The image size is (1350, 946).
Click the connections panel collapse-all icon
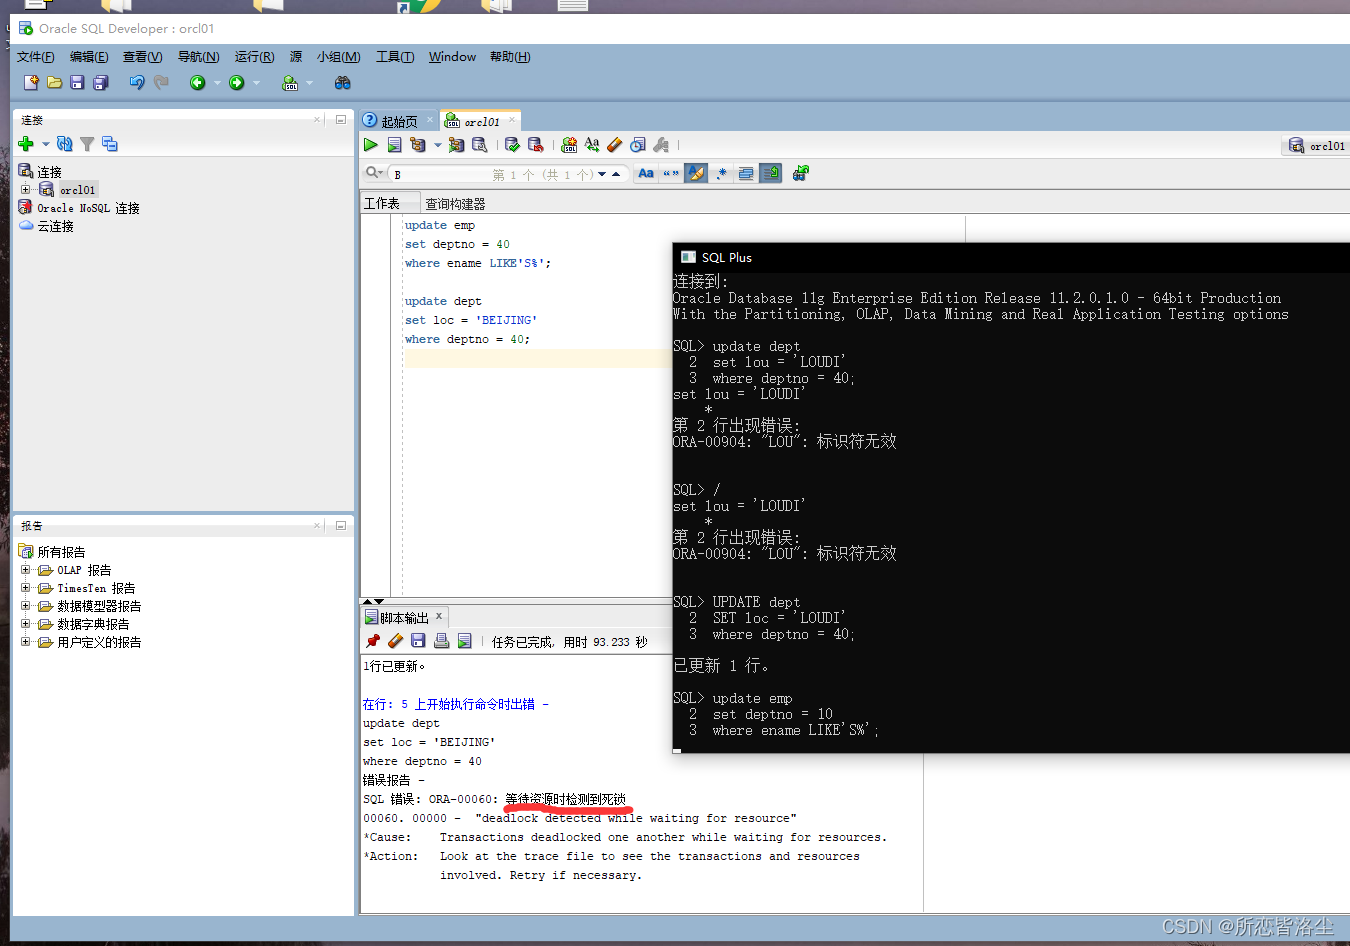click(x=109, y=144)
